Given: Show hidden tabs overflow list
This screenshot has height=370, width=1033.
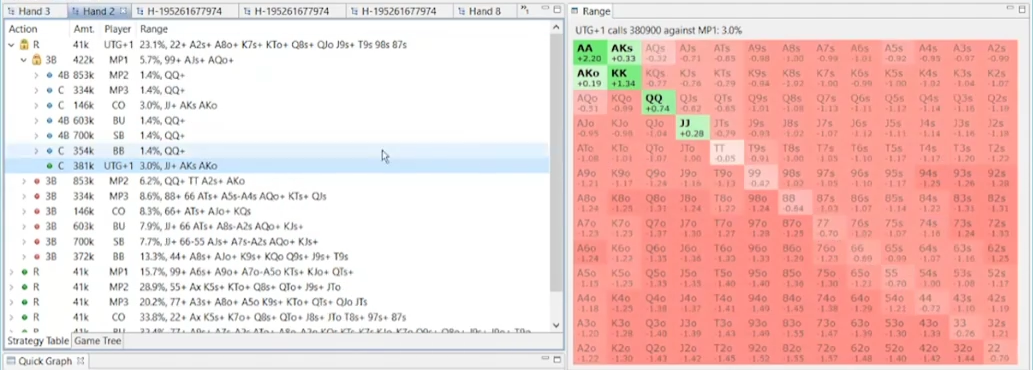Looking at the screenshot, I should pyautogui.click(x=525, y=10).
